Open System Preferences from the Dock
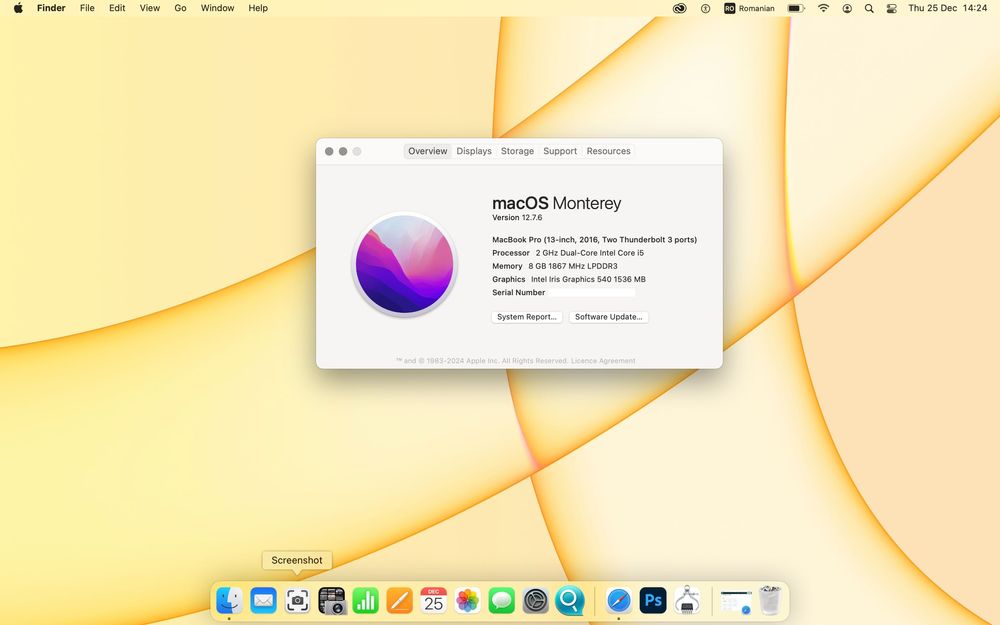The image size is (1000, 625). coord(536,600)
